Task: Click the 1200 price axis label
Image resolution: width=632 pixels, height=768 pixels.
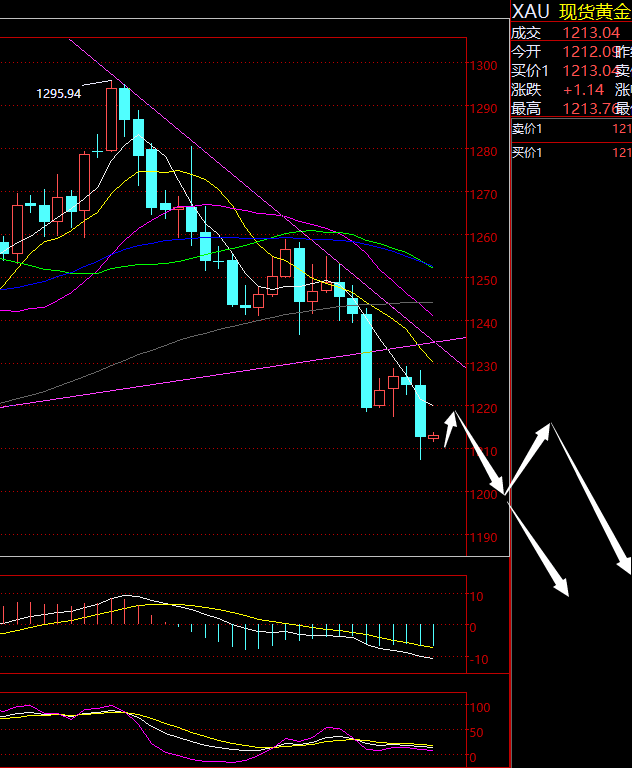Action: [487, 496]
